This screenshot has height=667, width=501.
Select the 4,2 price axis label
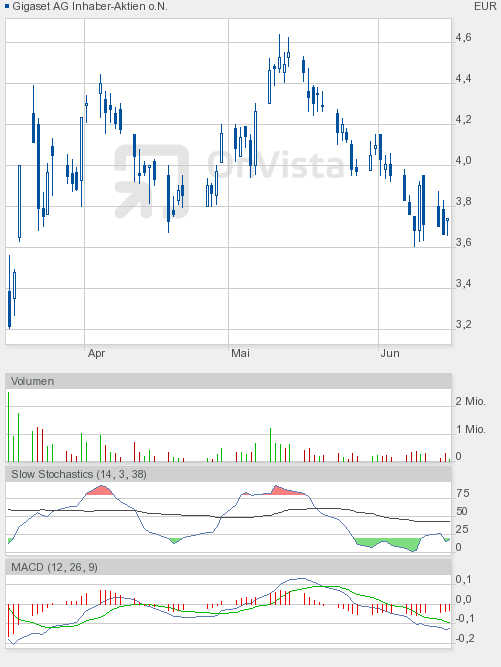coord(463,120)
